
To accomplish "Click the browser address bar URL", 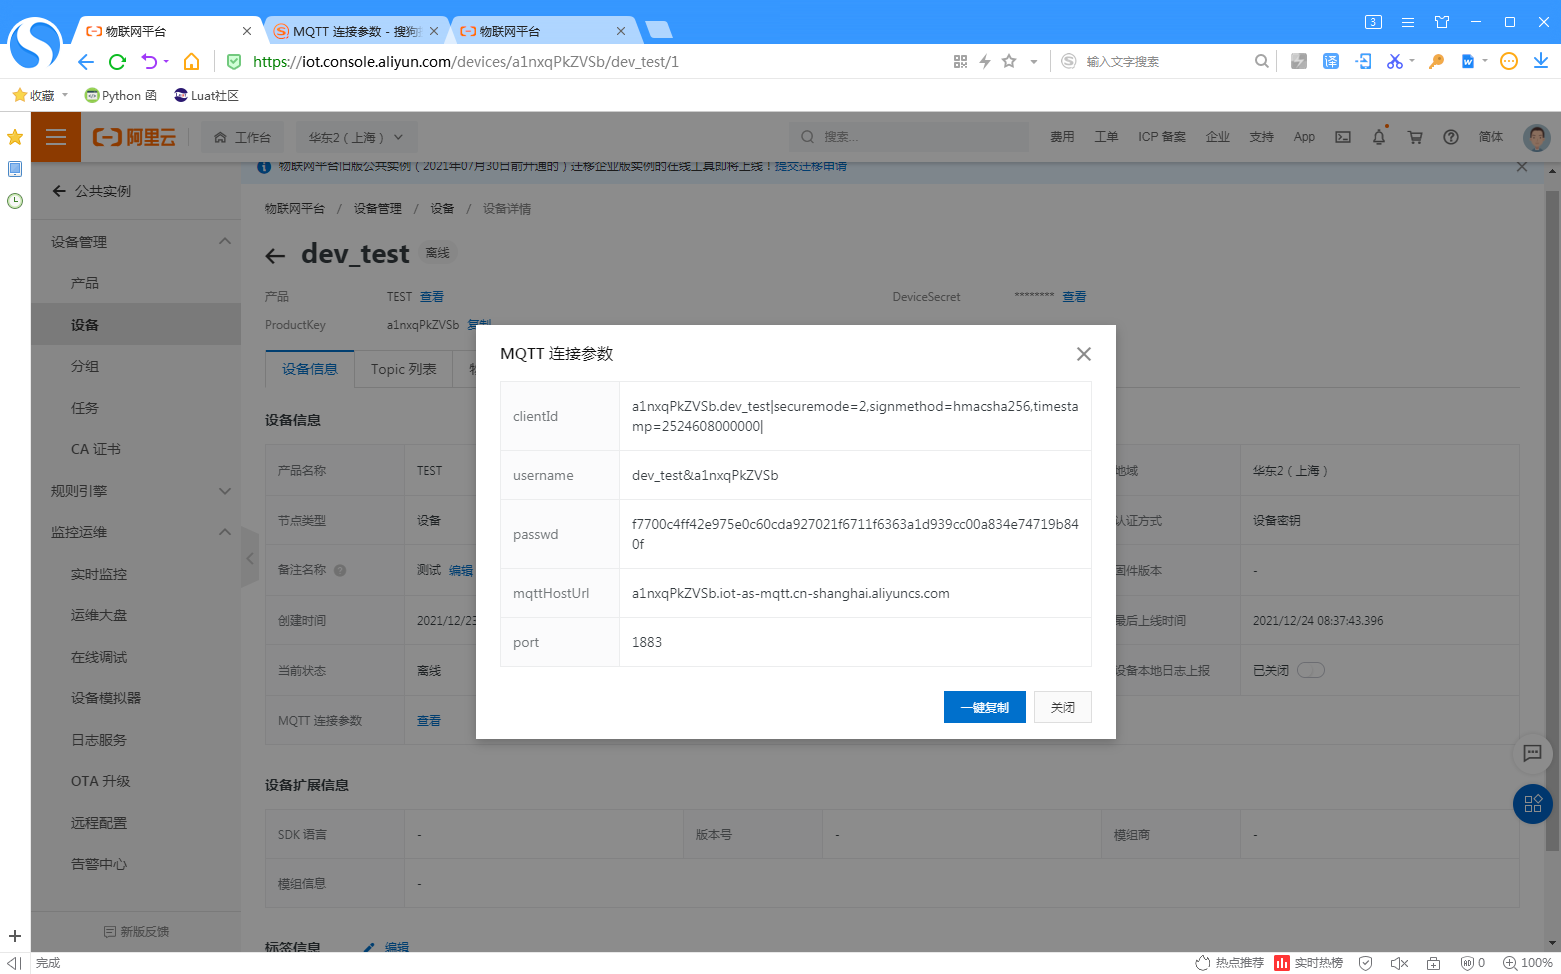I will coord(466,62).
